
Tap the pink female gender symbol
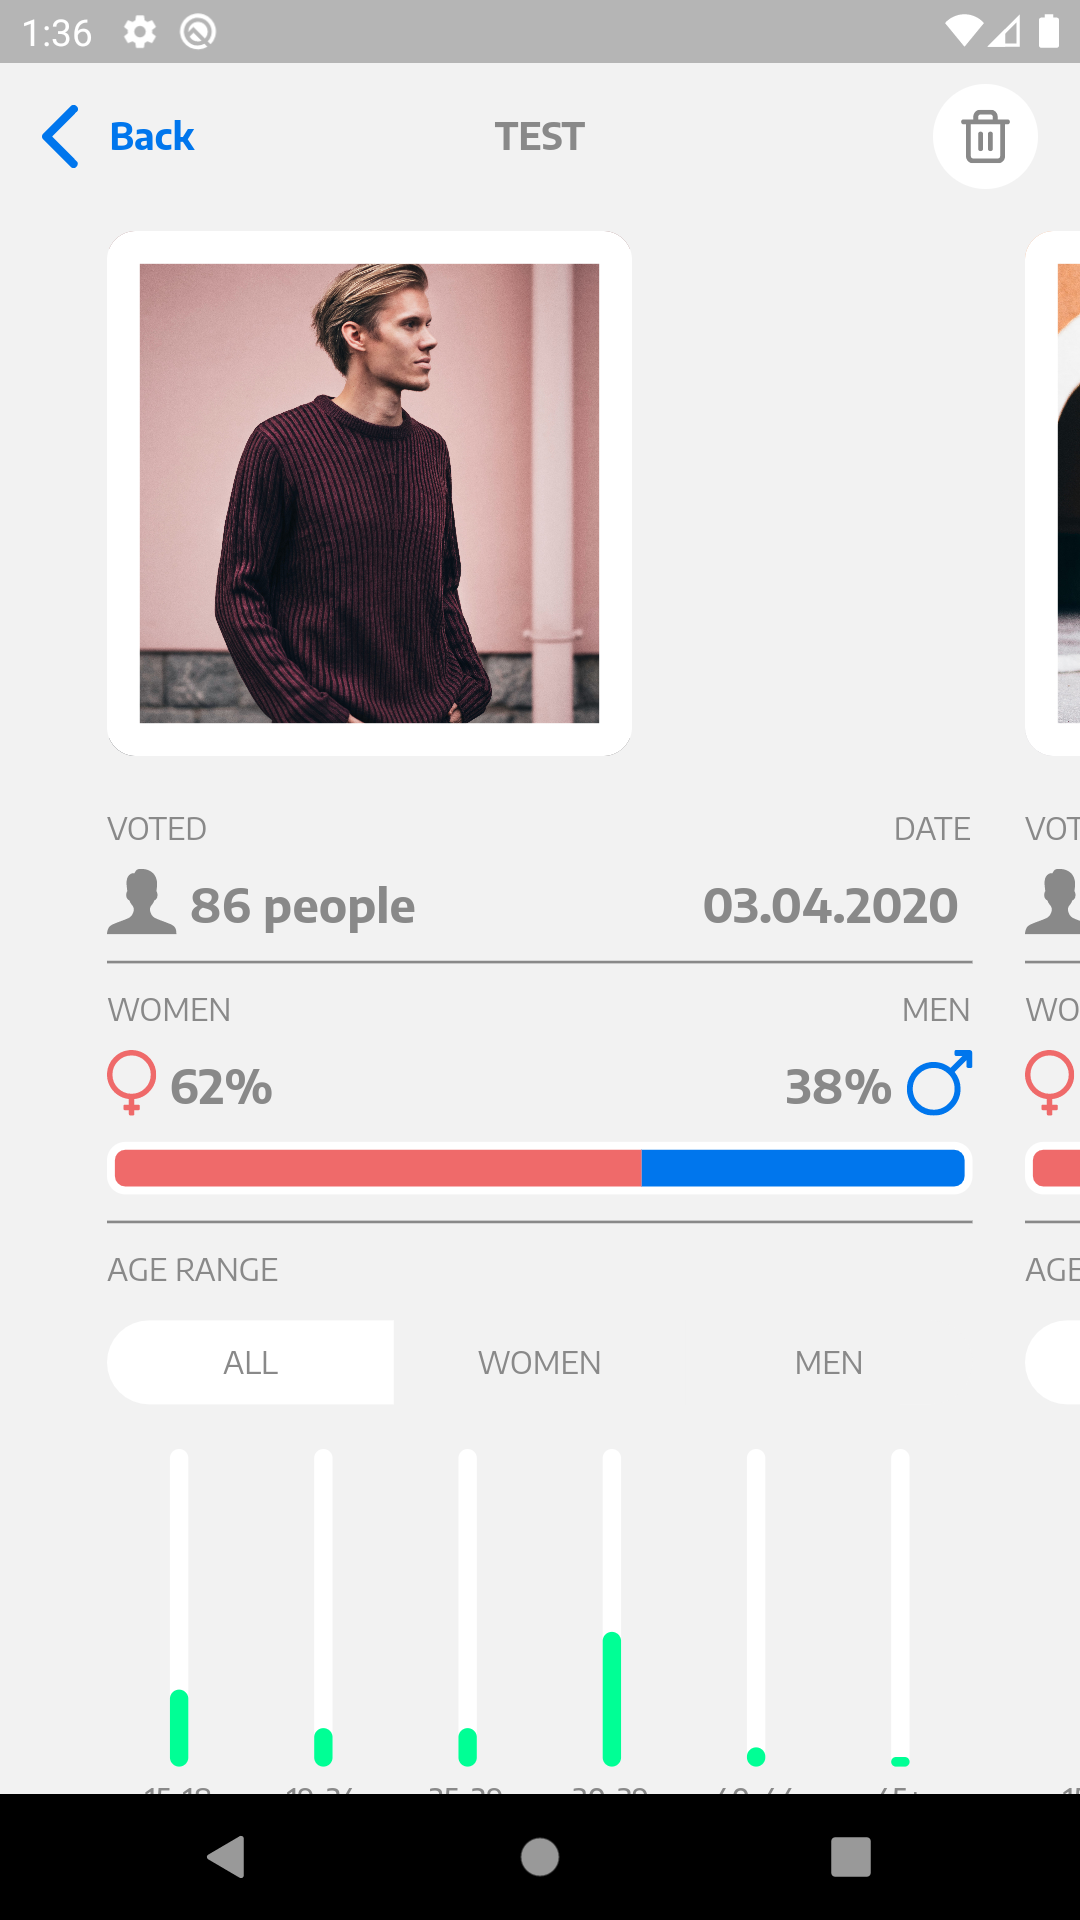point(132,1082)
